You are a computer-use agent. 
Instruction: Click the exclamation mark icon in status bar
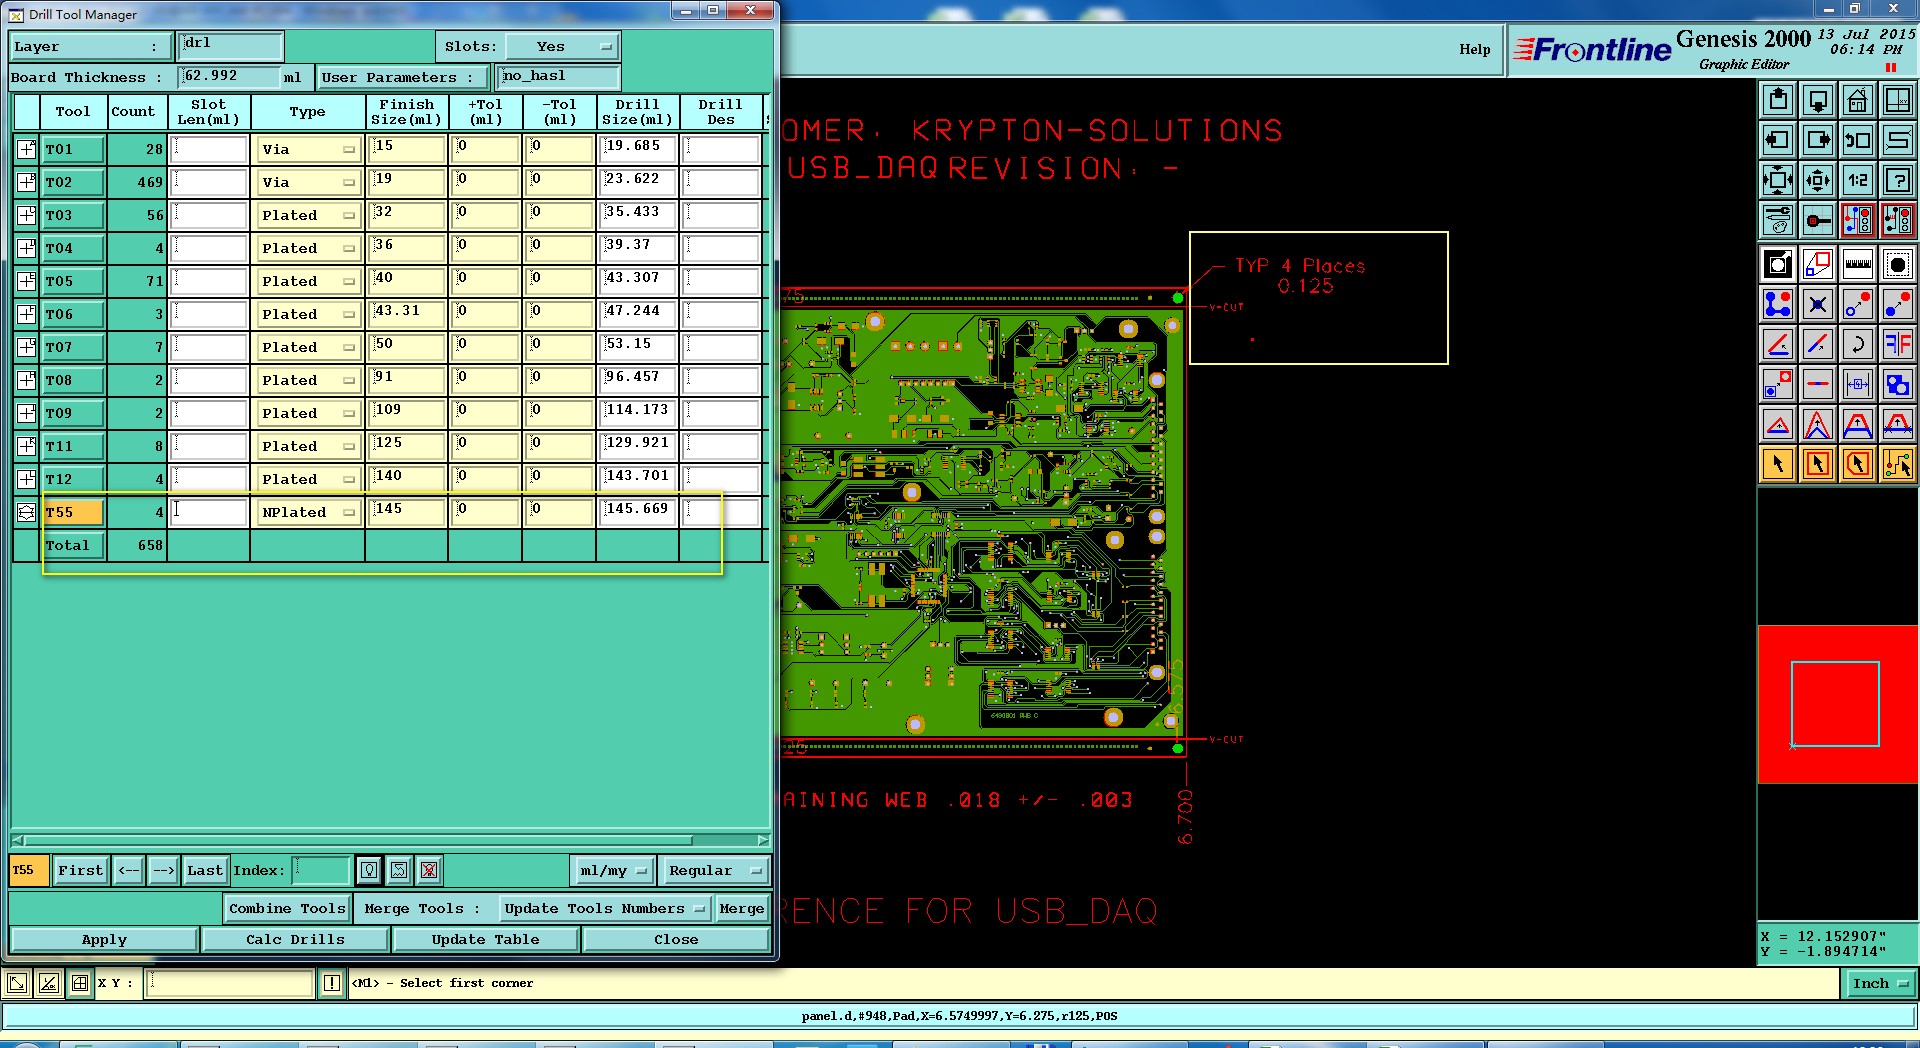[332, 983]
